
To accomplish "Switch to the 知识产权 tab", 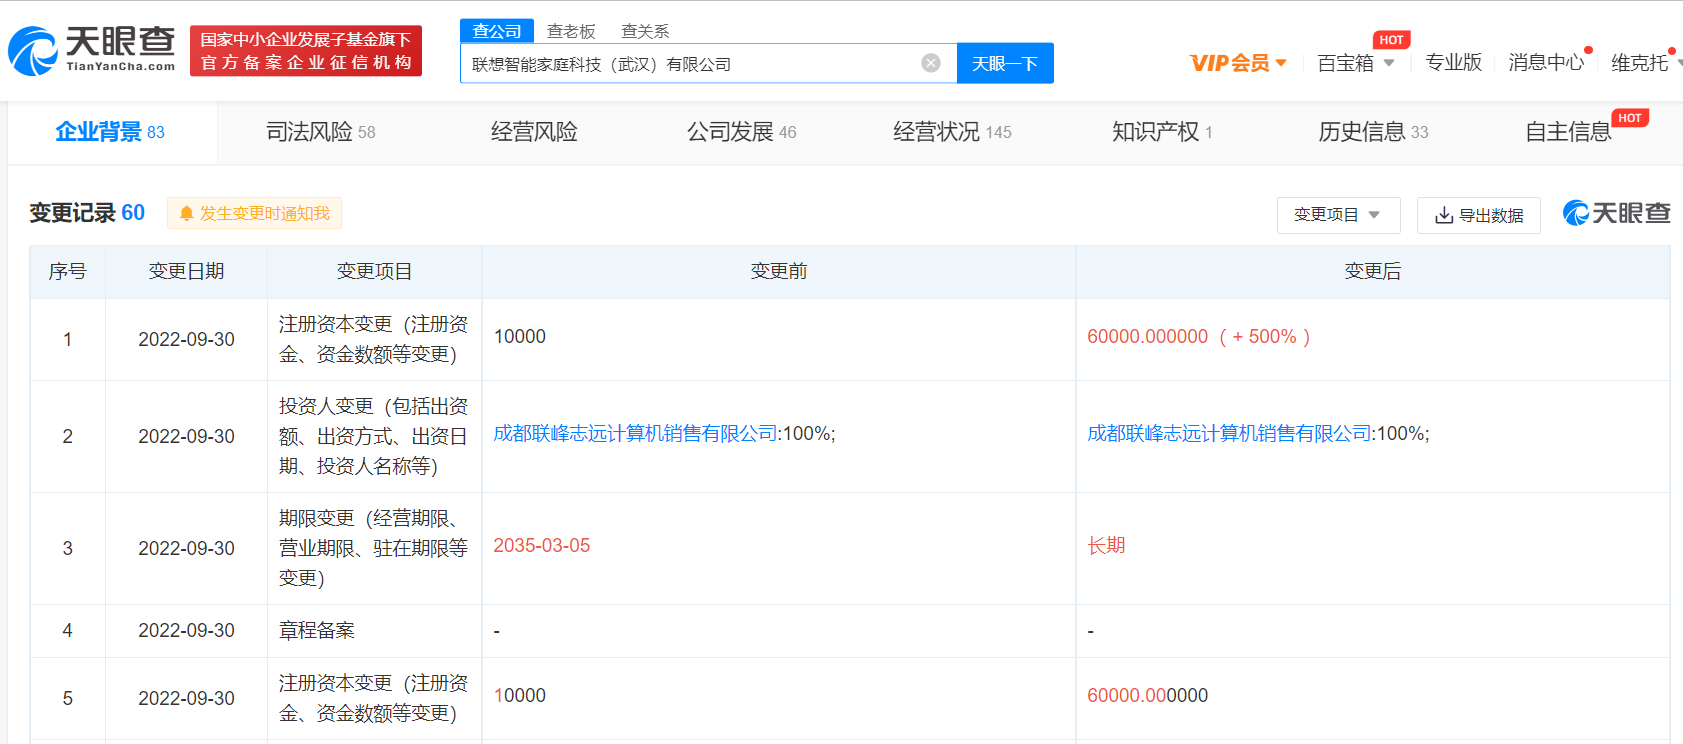I will [x=1162, y=132].
